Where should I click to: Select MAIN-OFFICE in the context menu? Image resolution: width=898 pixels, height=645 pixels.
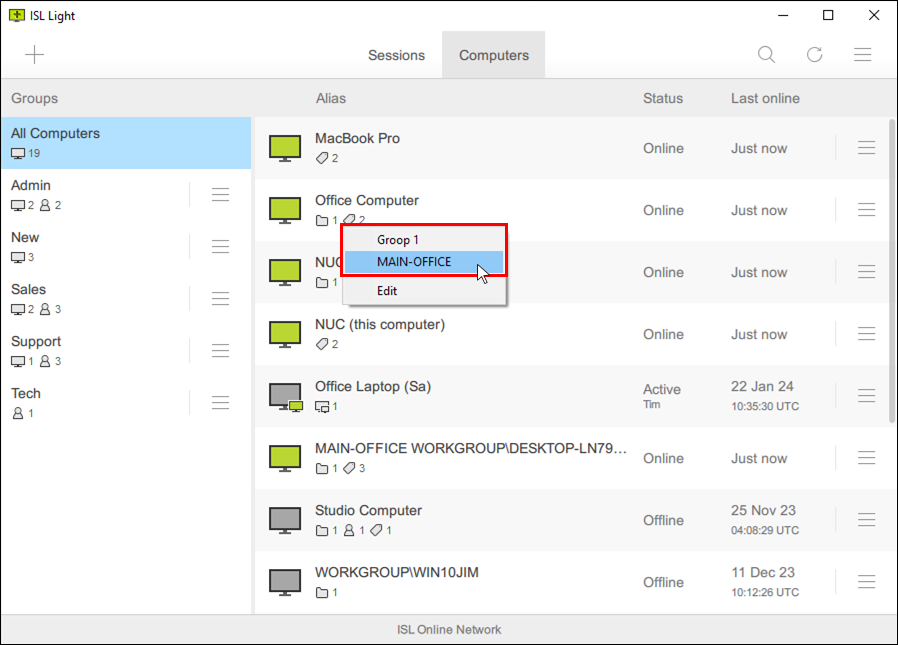[414, 262]
